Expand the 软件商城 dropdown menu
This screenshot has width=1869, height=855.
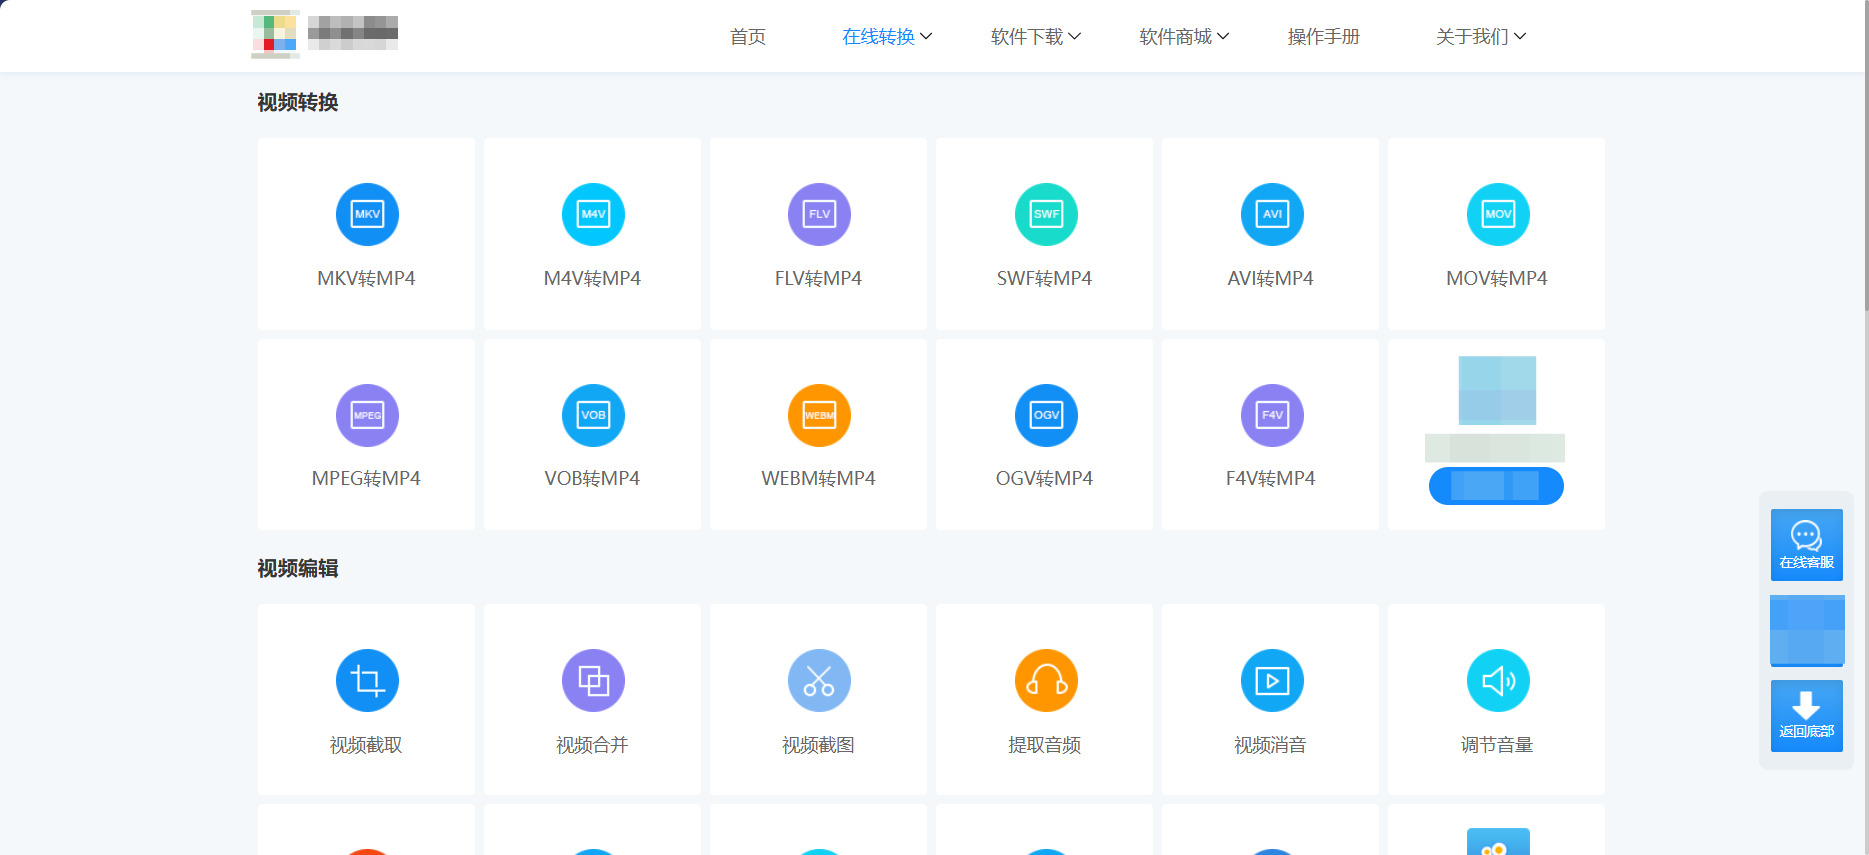coord(1184,37)
